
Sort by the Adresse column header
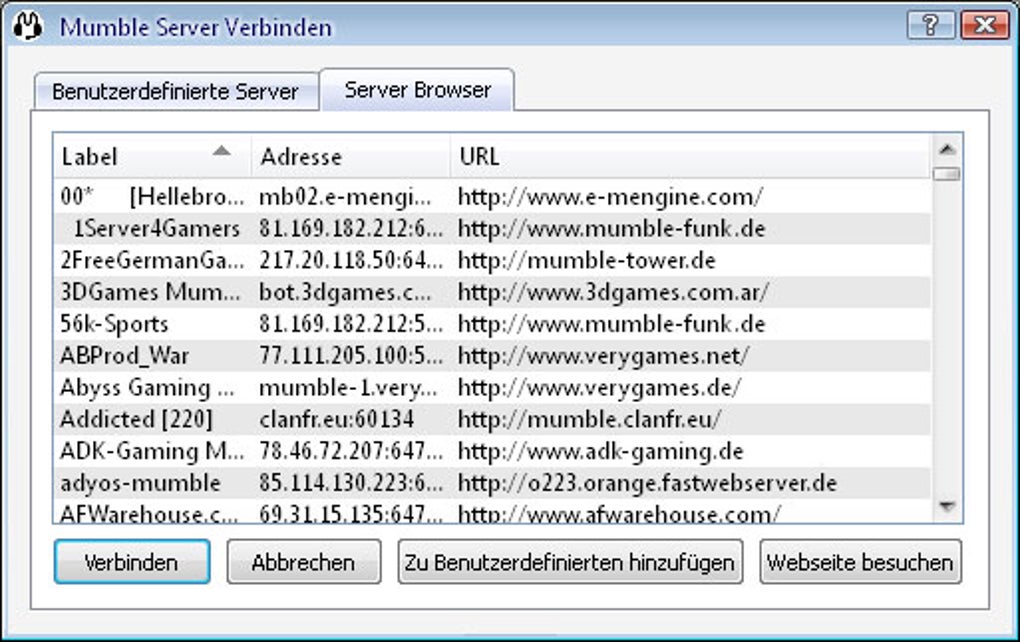[351, 157]
